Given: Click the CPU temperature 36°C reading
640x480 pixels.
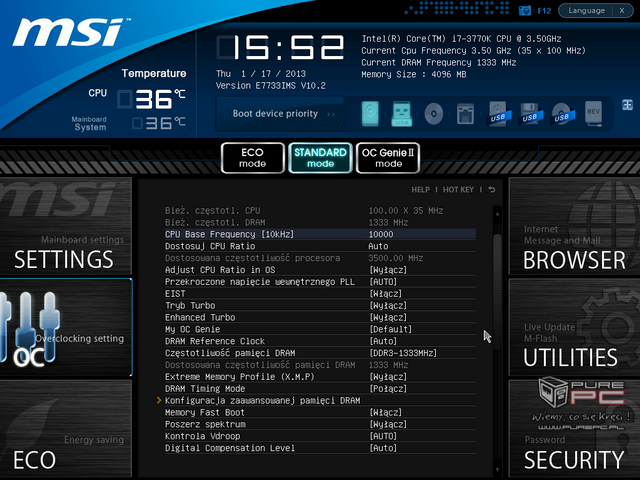Looking at the screenshot, I should click(x=151, y=99).
